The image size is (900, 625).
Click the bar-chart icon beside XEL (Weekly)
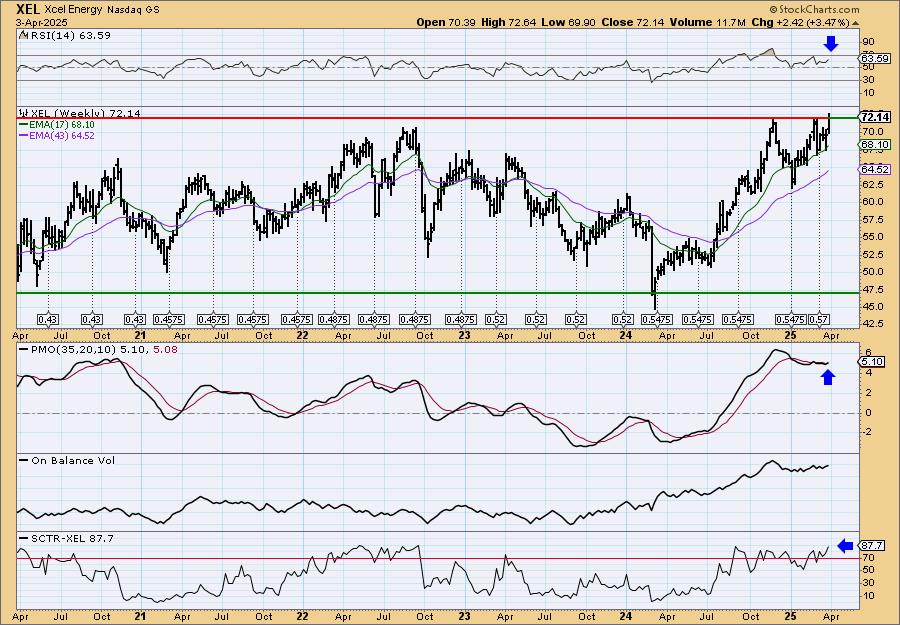[24, 113]
